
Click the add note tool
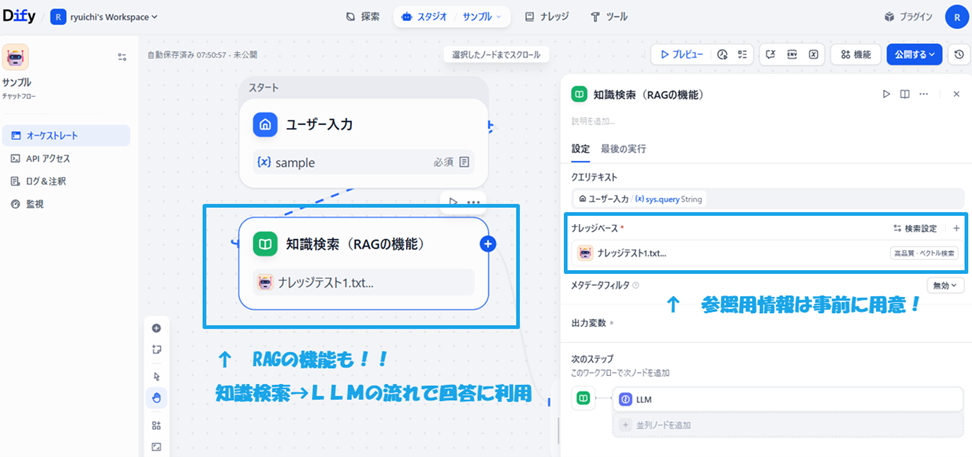[x=156, y=350]
